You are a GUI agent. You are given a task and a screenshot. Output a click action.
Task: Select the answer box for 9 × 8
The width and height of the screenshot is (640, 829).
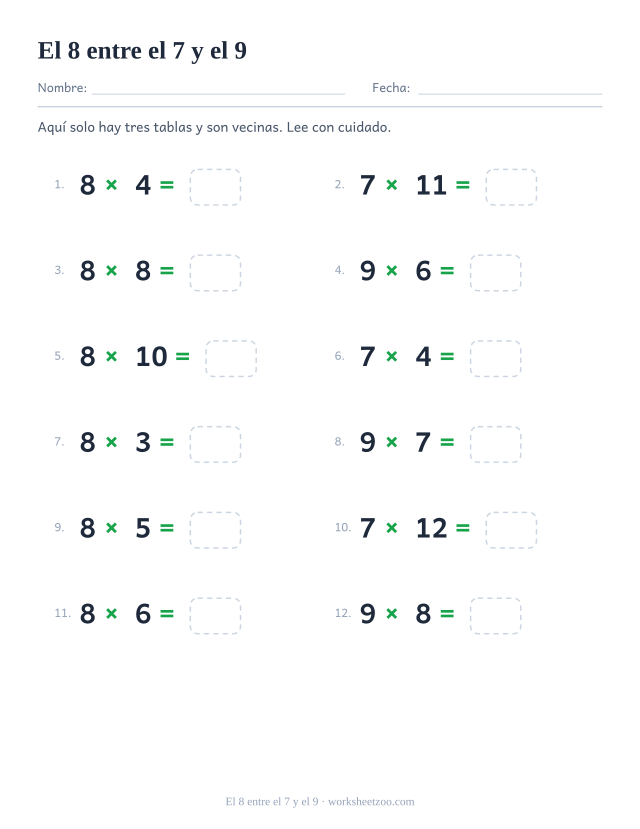(495, 615)
